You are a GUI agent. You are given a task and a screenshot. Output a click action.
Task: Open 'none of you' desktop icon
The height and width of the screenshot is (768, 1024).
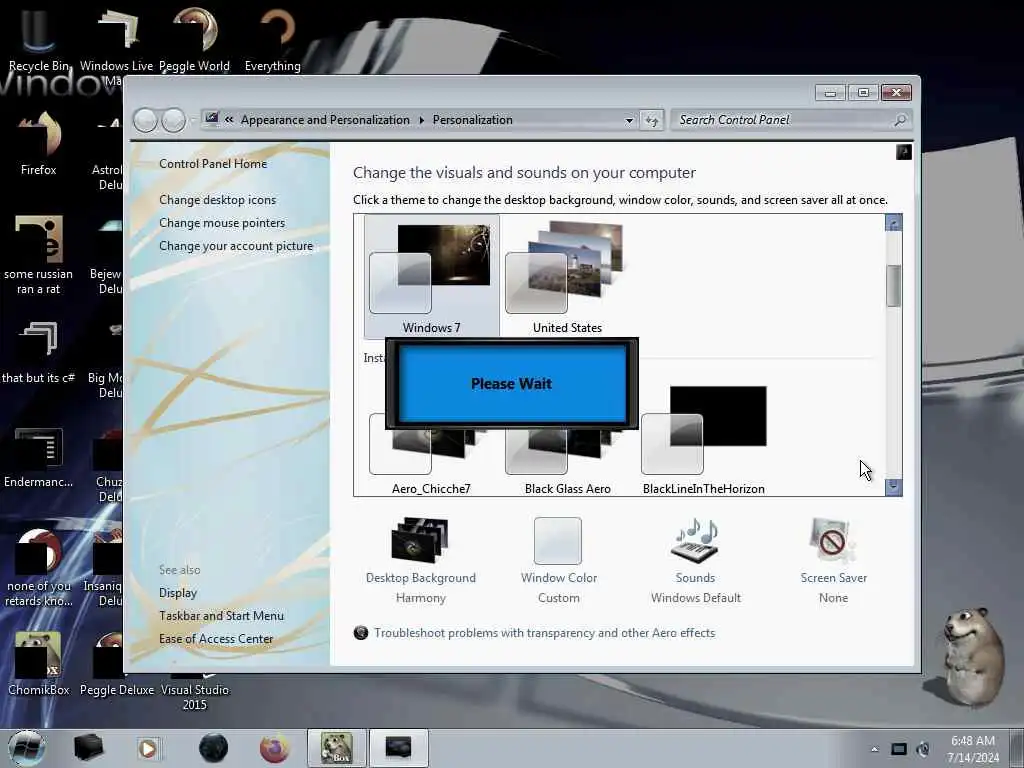pos(39,568)
